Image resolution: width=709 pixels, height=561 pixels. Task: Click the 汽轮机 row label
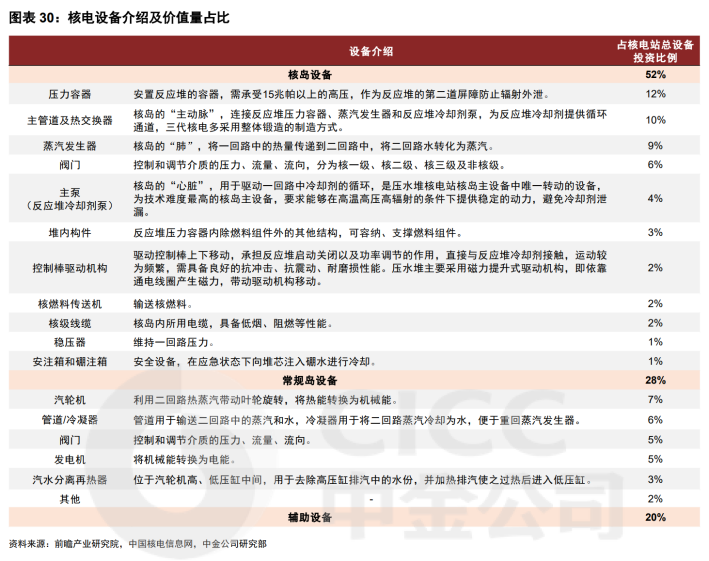70,400
